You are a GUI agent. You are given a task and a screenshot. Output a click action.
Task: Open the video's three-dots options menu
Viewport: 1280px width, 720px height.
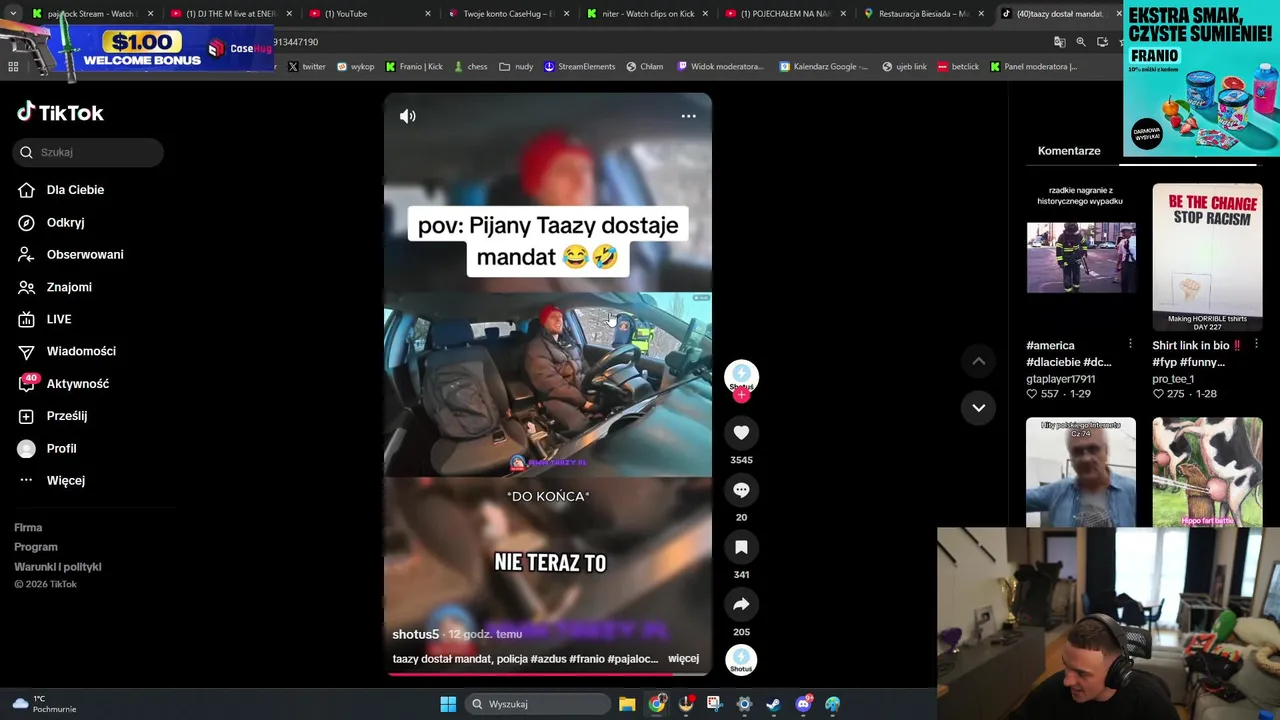click(688, 116)
